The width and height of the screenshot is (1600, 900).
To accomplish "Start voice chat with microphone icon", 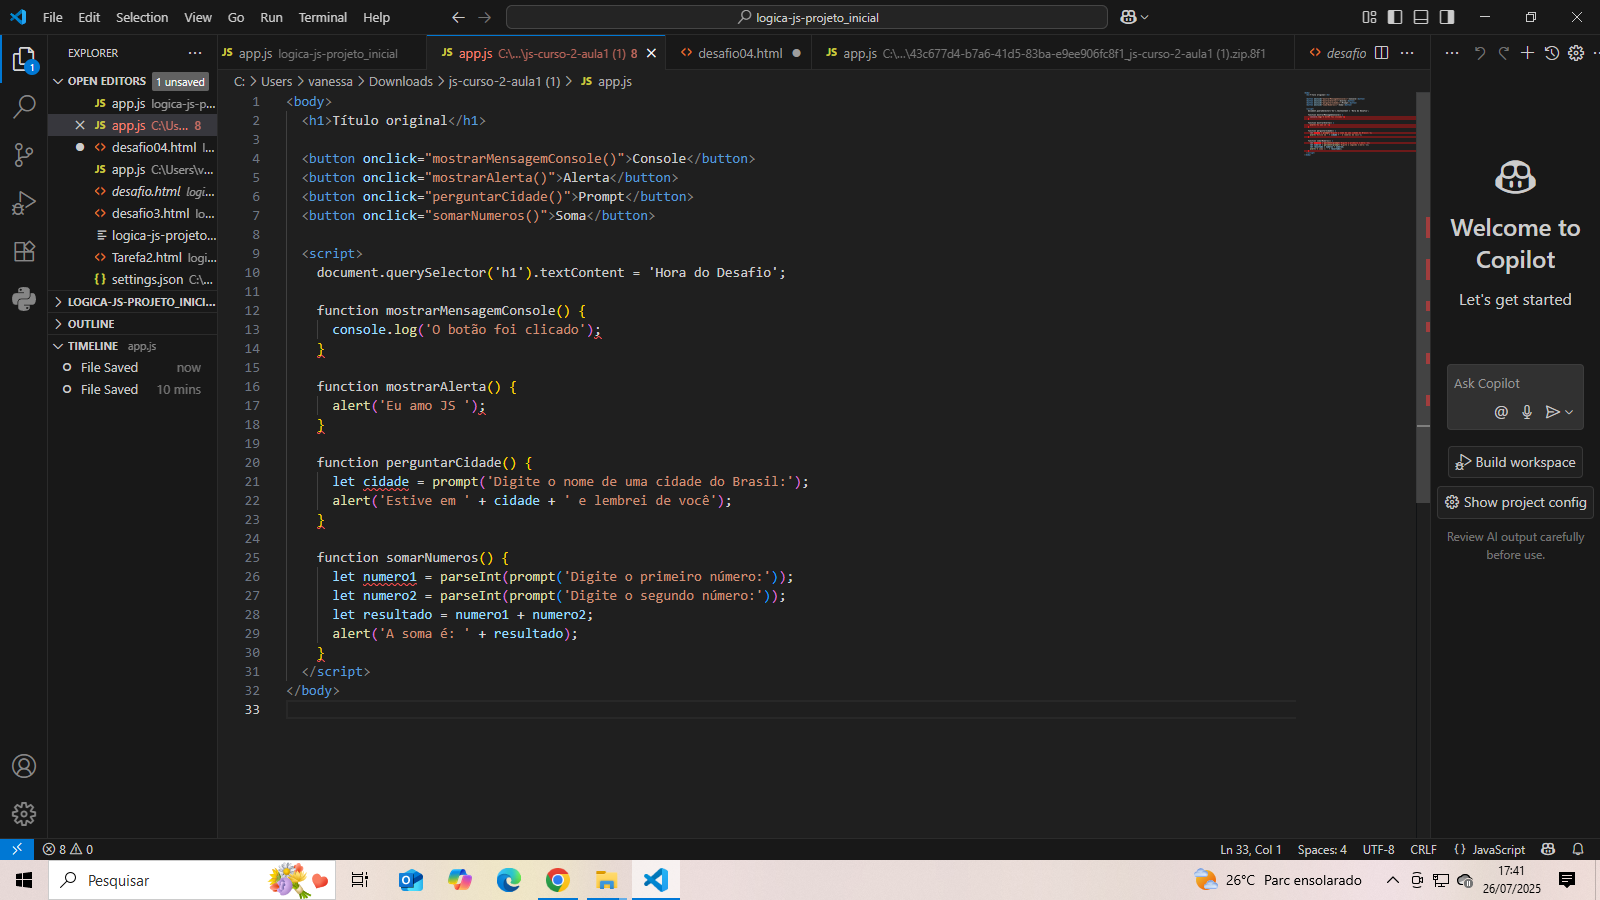I will (x=1527, y=412).
